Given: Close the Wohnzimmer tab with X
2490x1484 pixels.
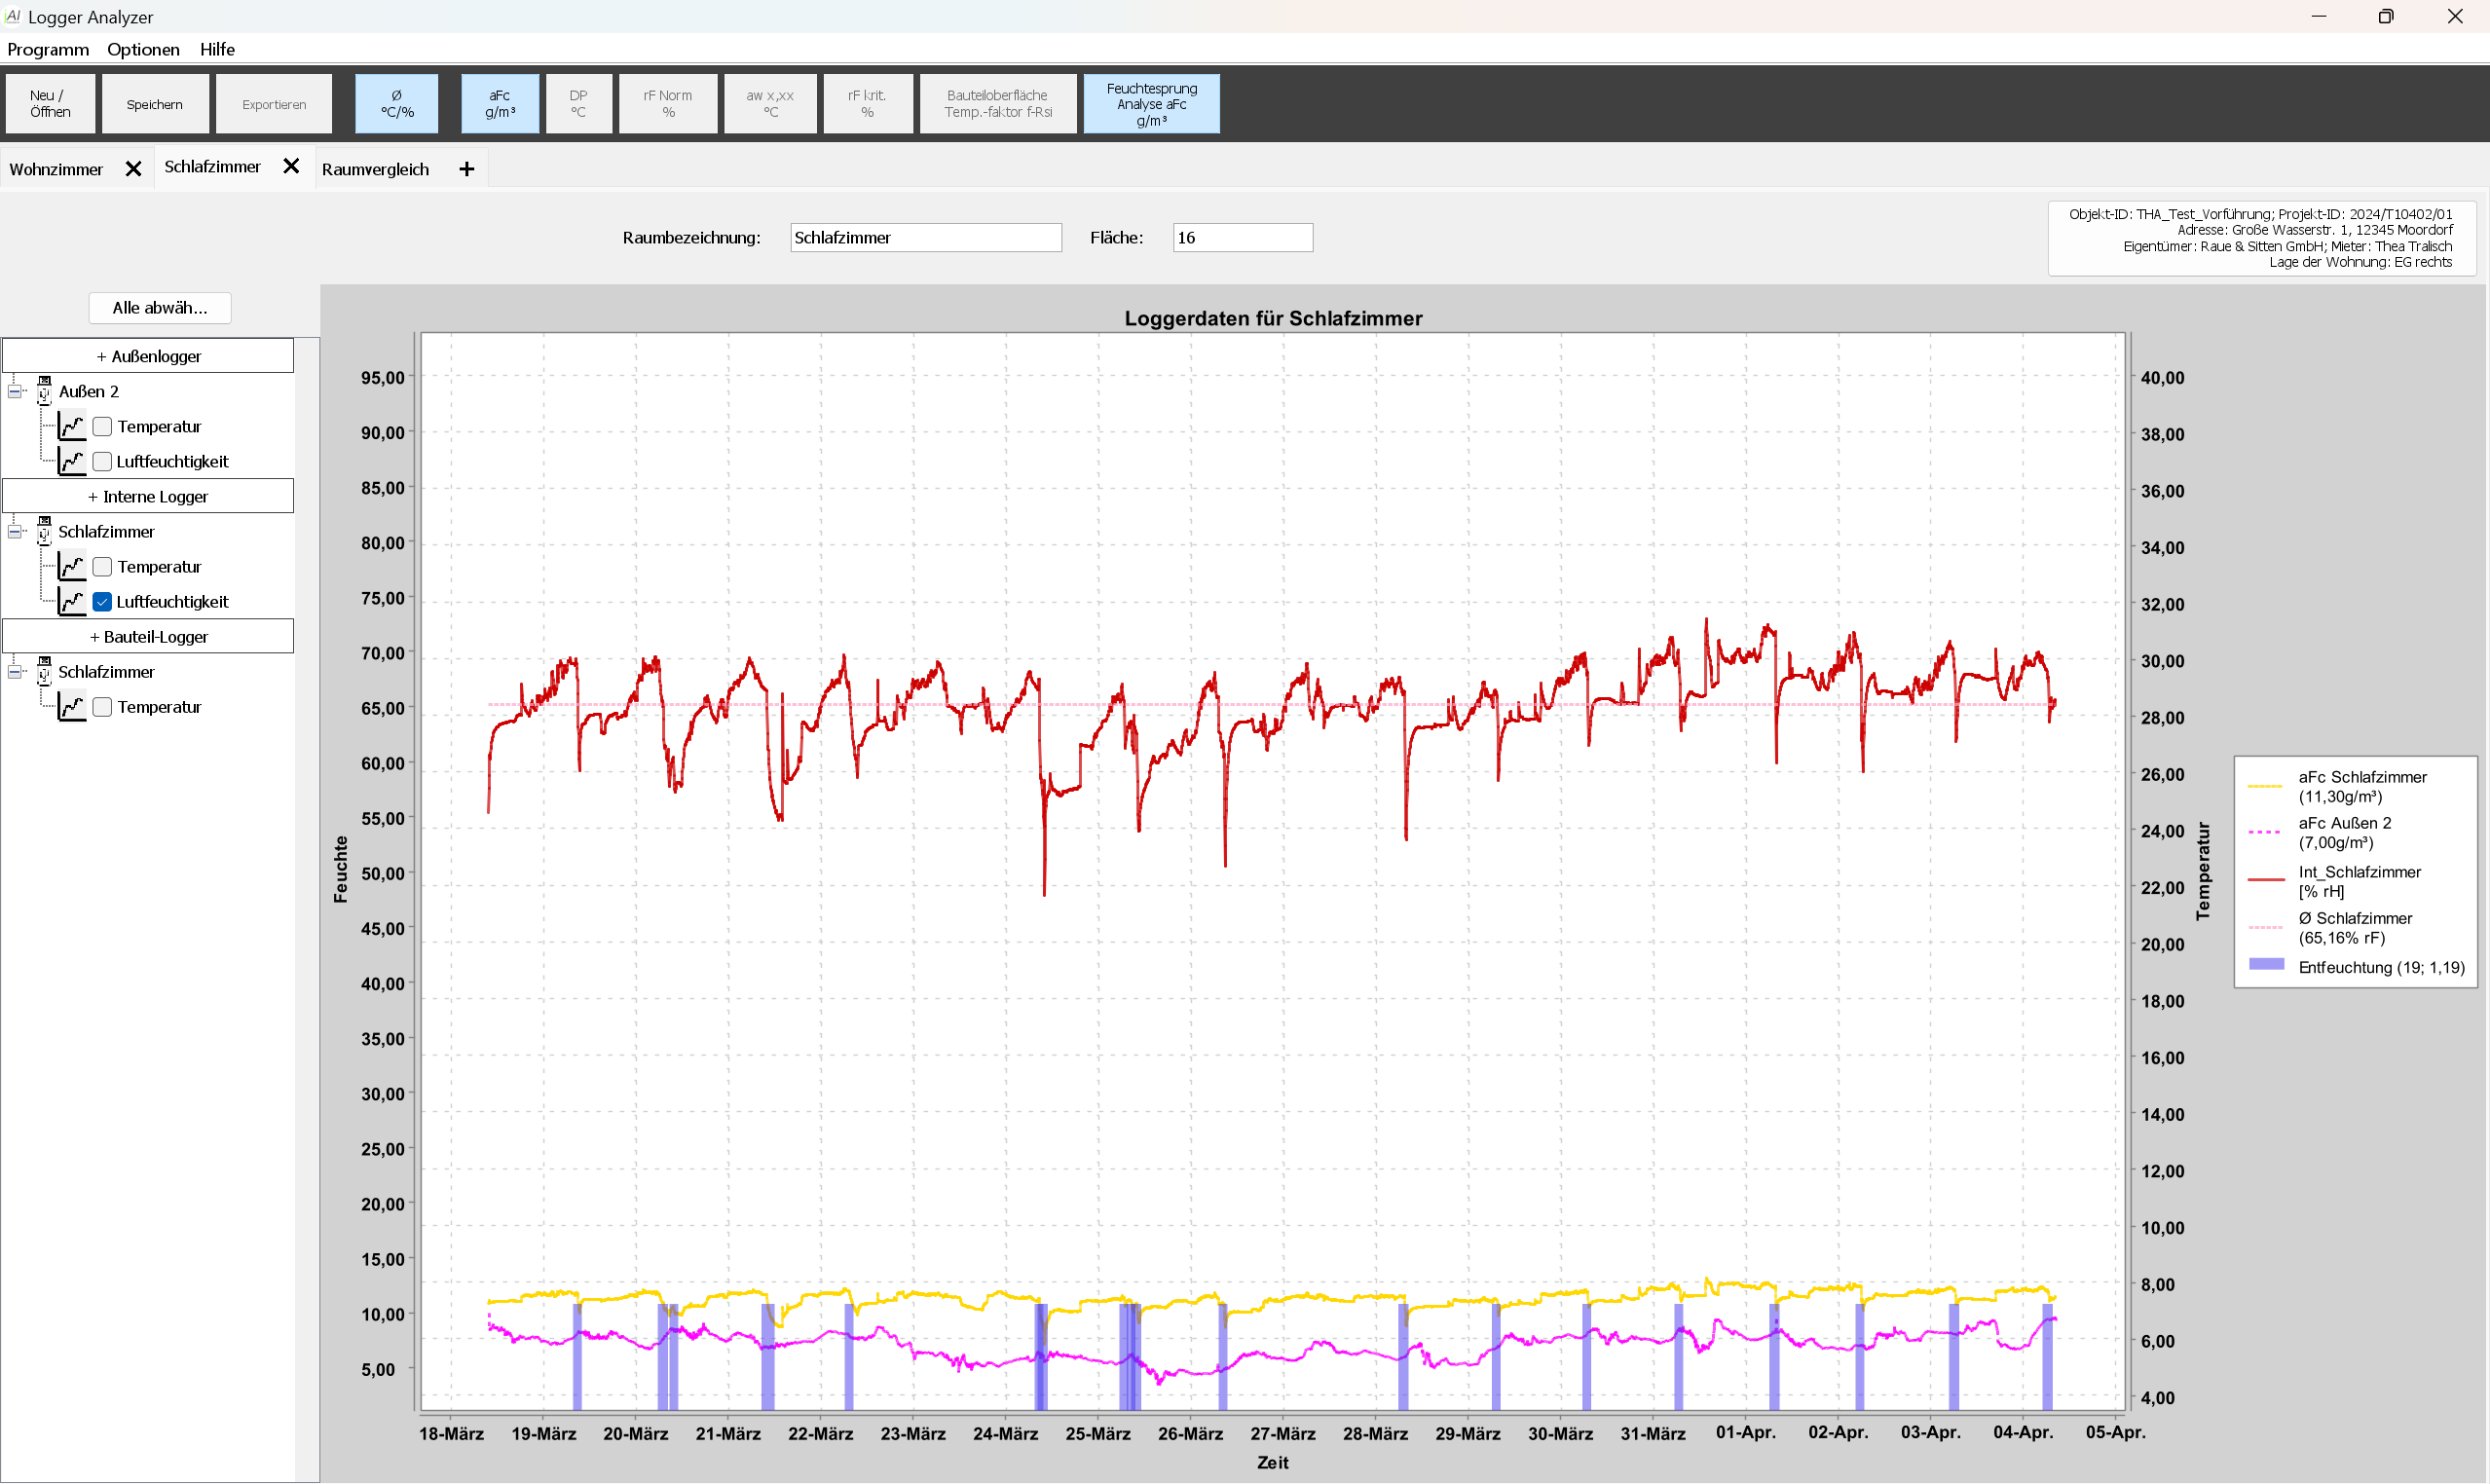Looking at the screenshot, I should click(x=133, y=169).
